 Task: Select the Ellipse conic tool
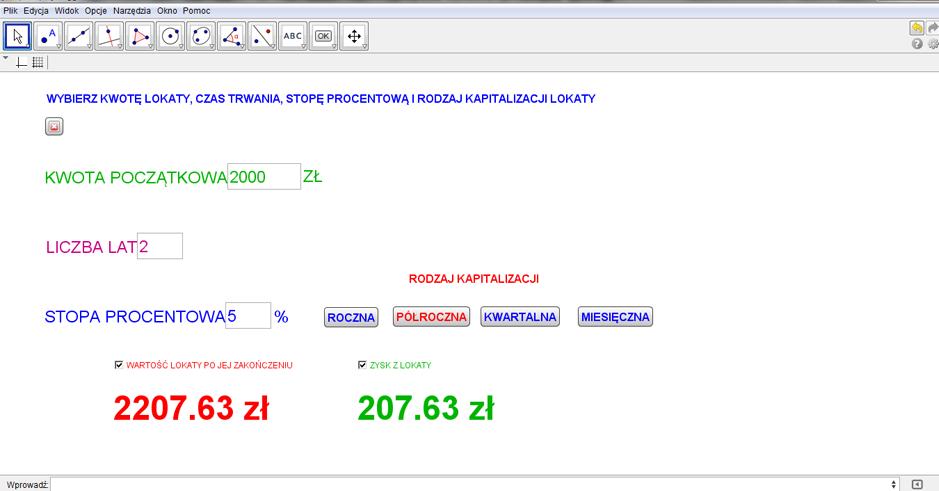(201, 36)
